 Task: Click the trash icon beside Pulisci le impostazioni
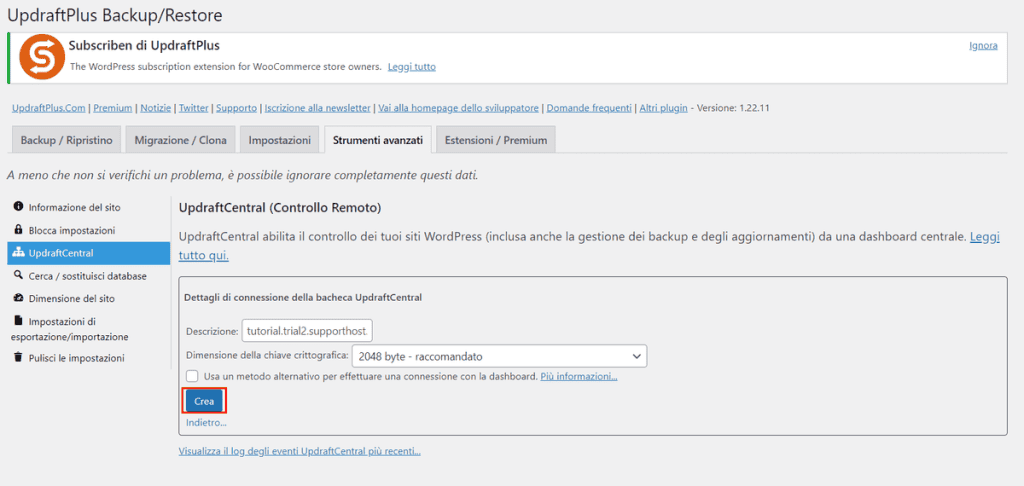18,357
